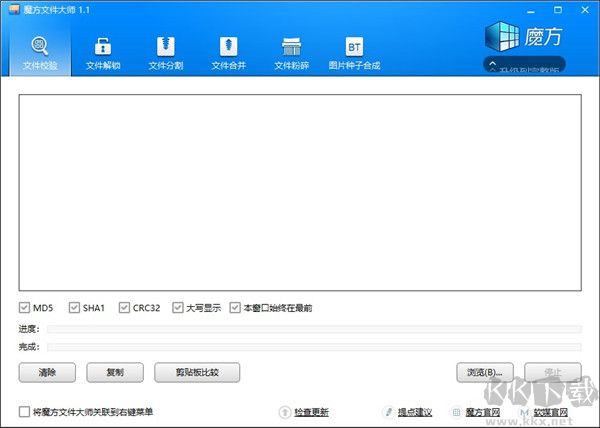Toggle 大写显示 uppercase display option
The width and height of the screenshot is (600, 428).
(x=178, y=308)
